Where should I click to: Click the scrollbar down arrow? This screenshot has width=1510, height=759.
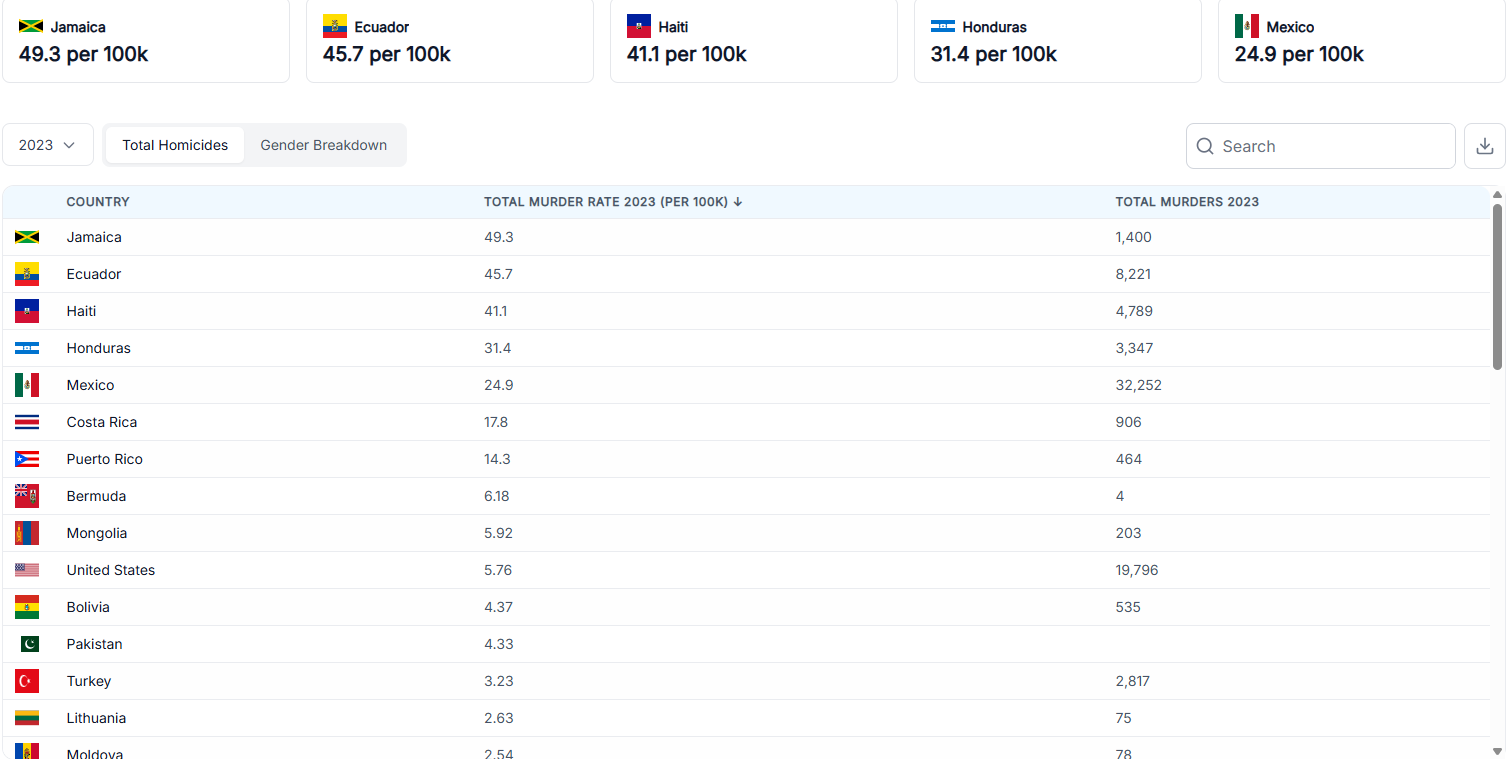[1497, 750]
